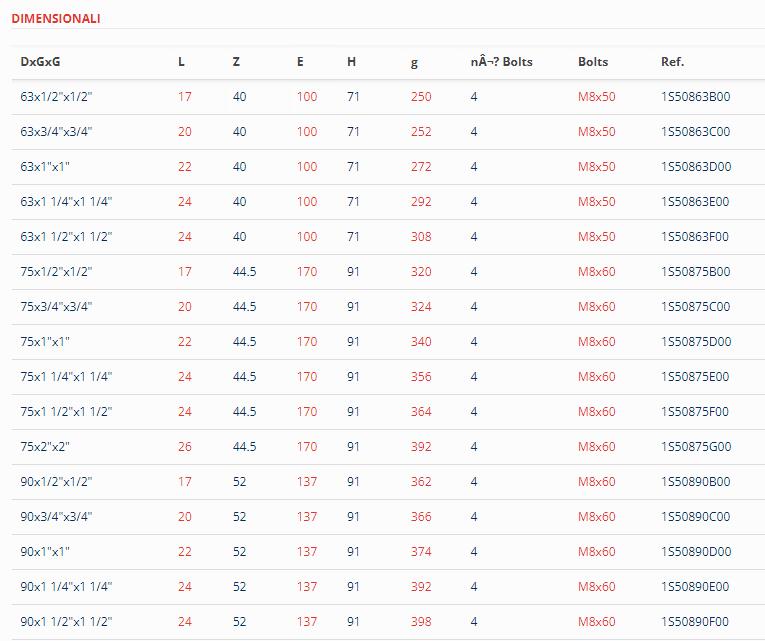The height and width of the screenshot is (641, 765).
Task: Select weight value 398 in last row
Action: click(421, 621)
